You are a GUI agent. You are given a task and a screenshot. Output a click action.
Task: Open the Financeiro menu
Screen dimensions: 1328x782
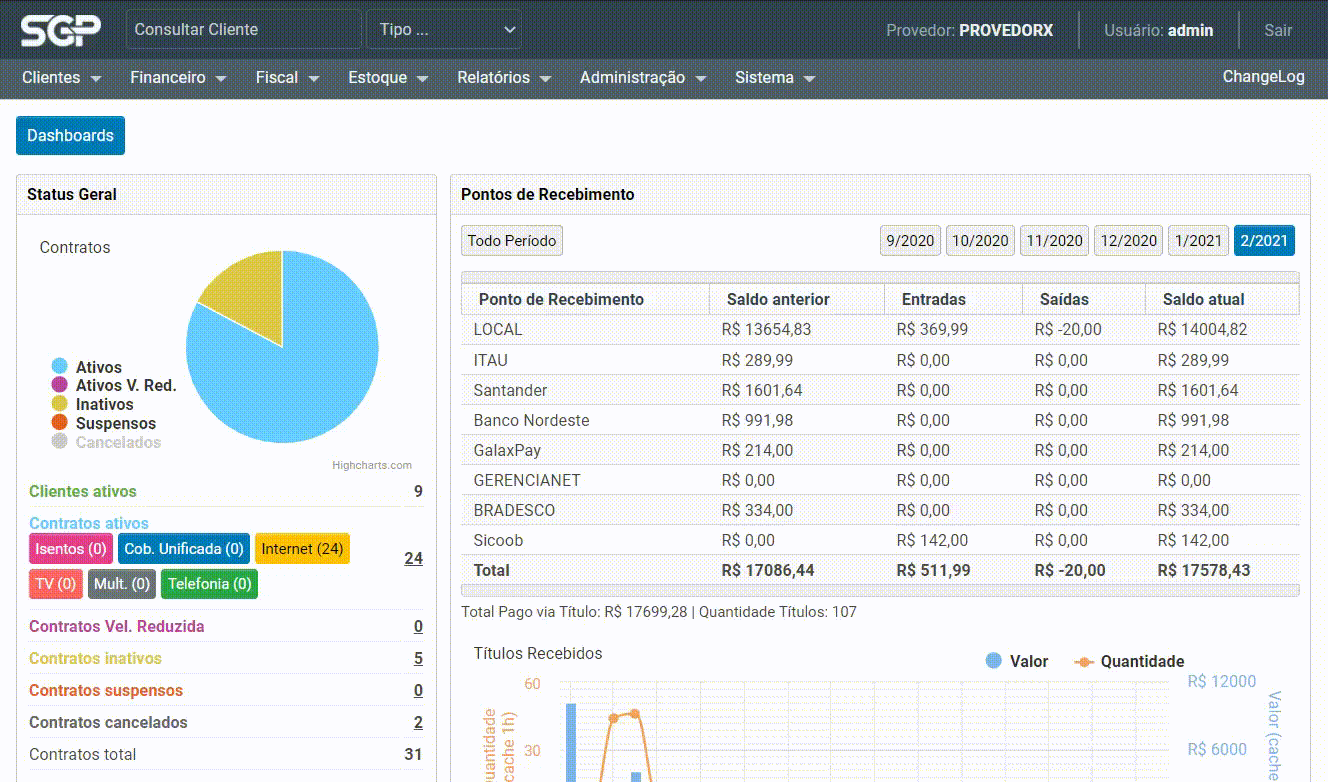[x=178, y=78]
